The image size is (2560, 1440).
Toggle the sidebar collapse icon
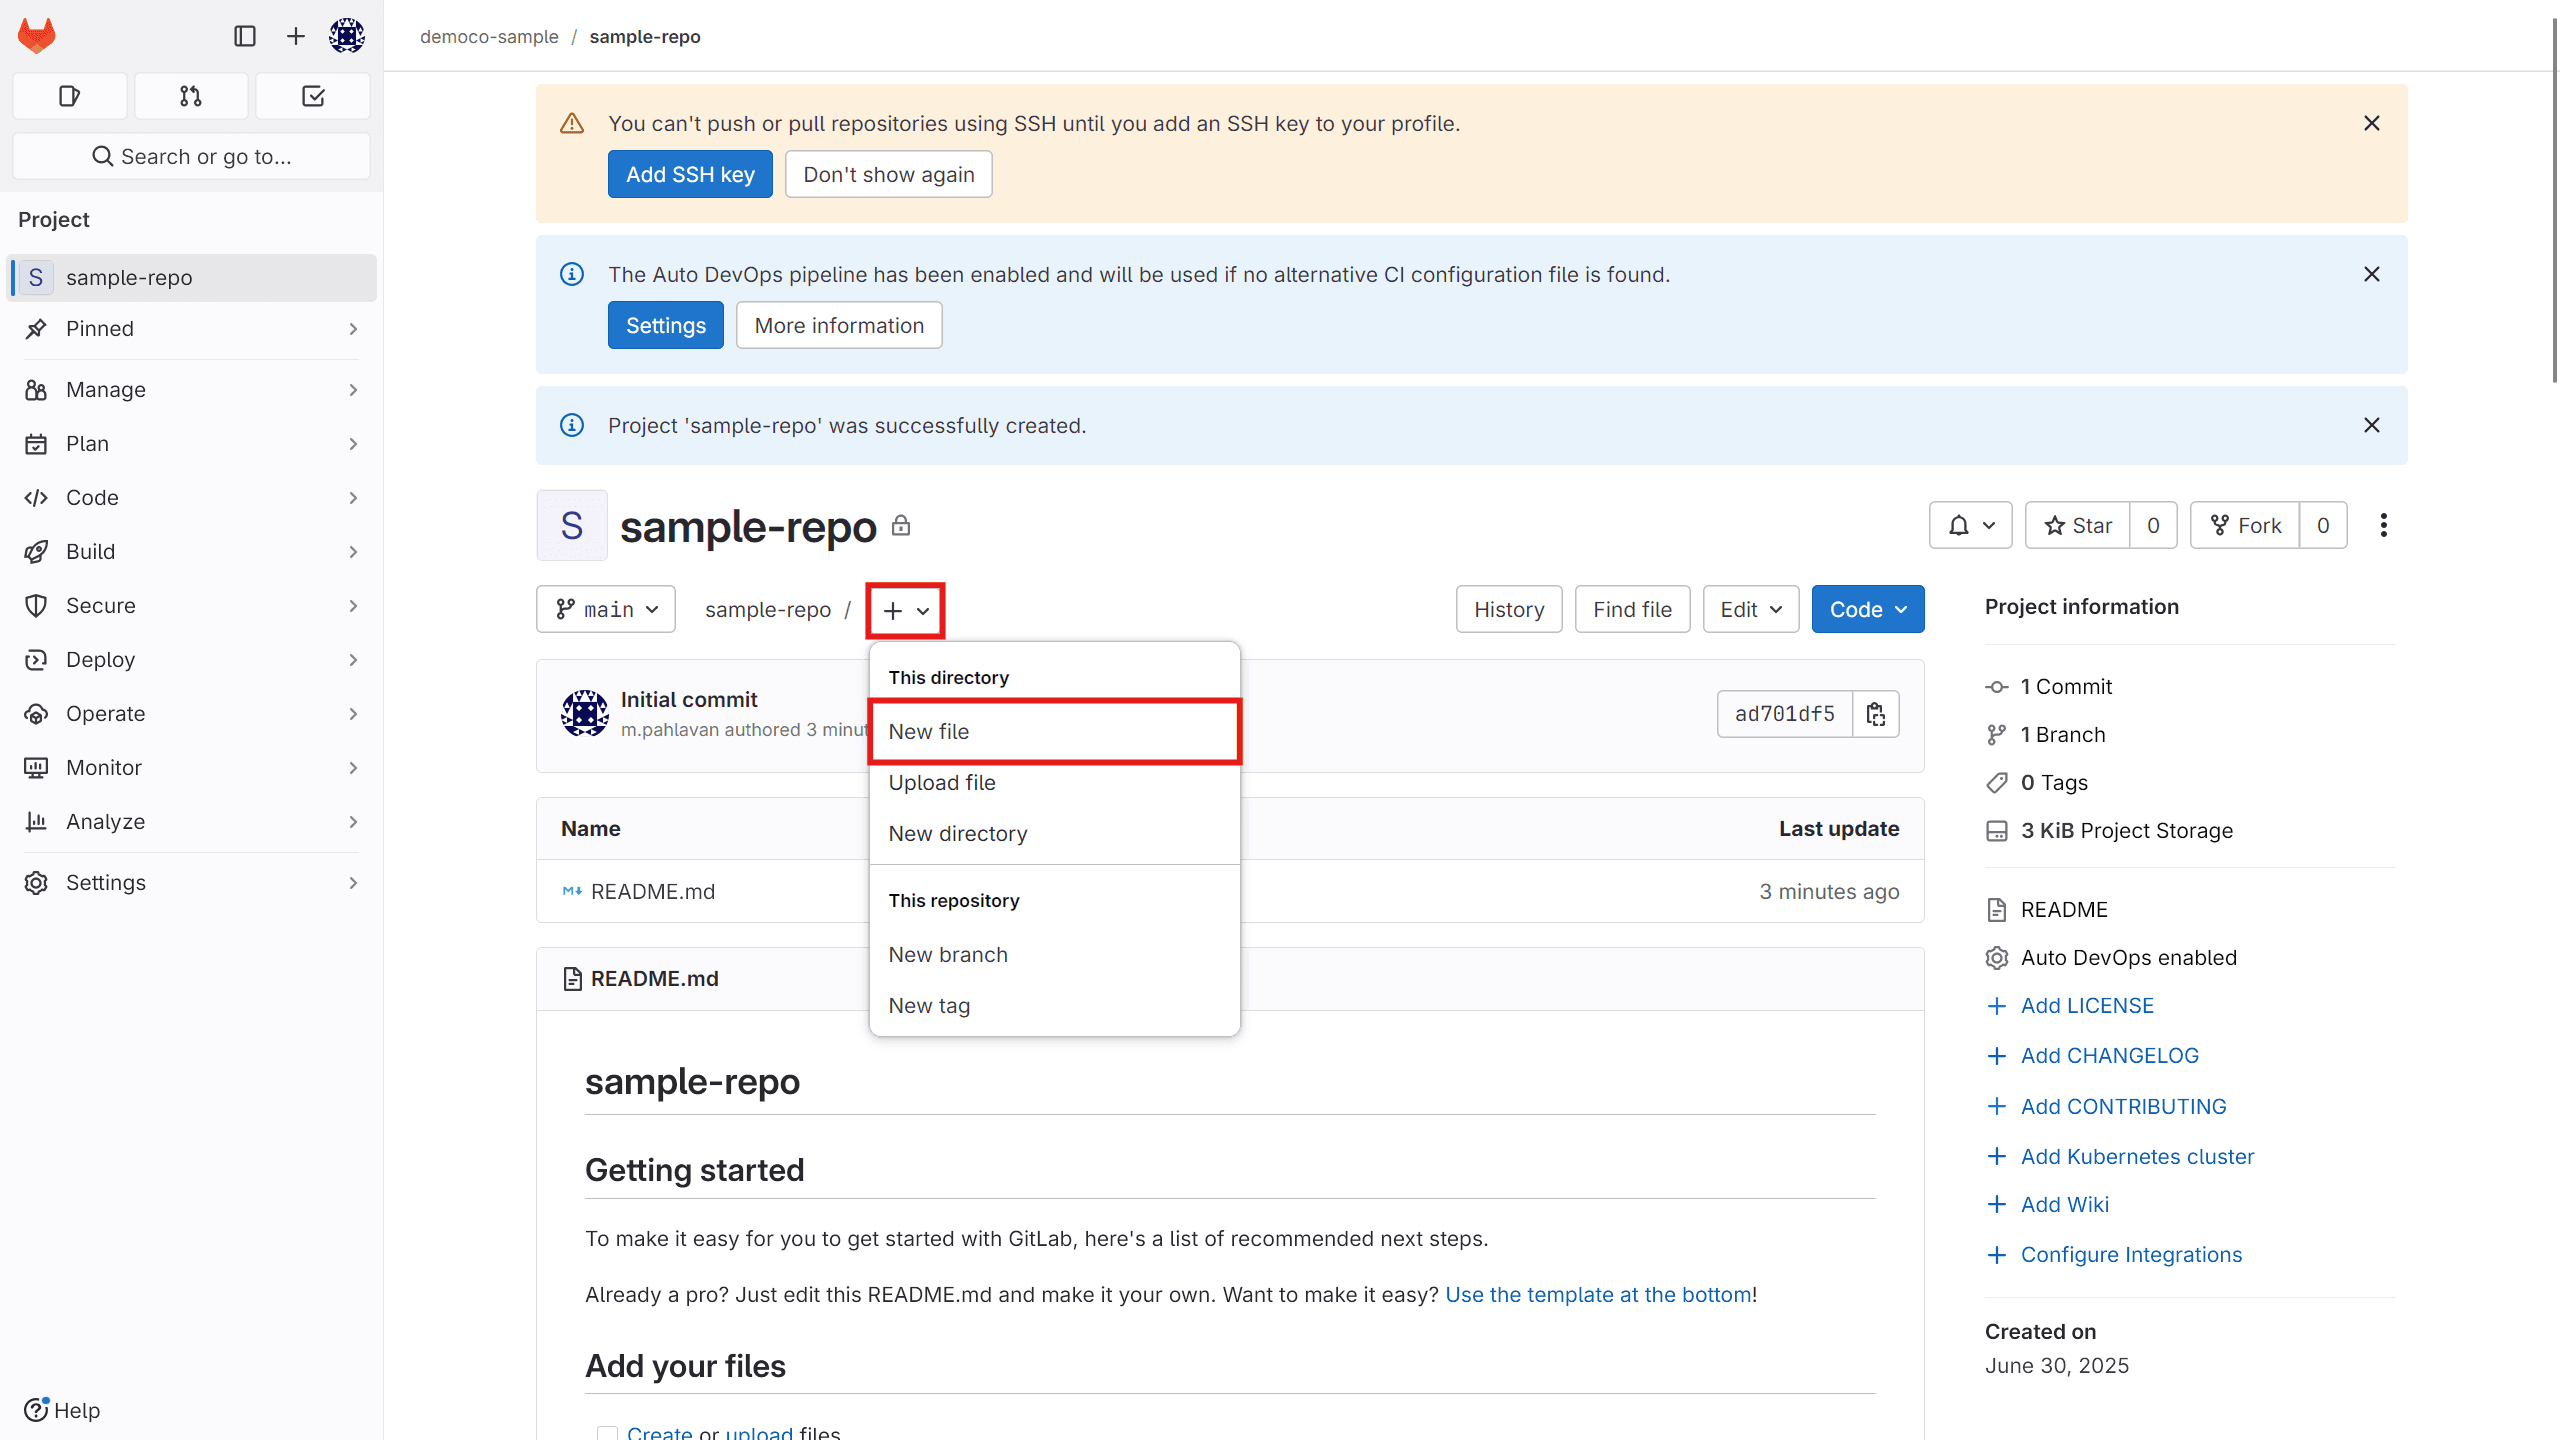245,36
